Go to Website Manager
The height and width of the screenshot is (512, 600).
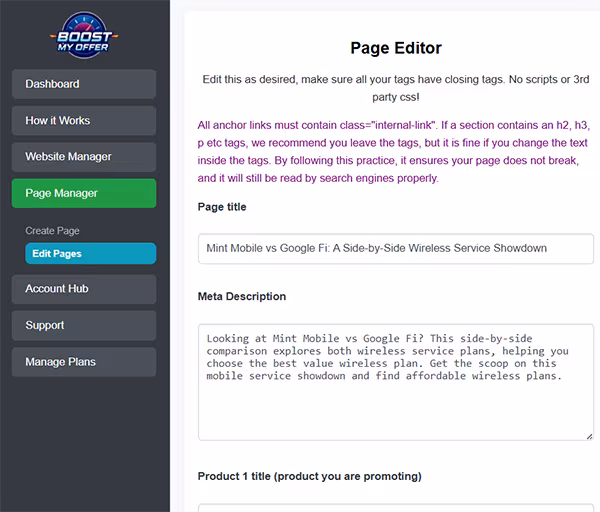click(x=84, y=157)
